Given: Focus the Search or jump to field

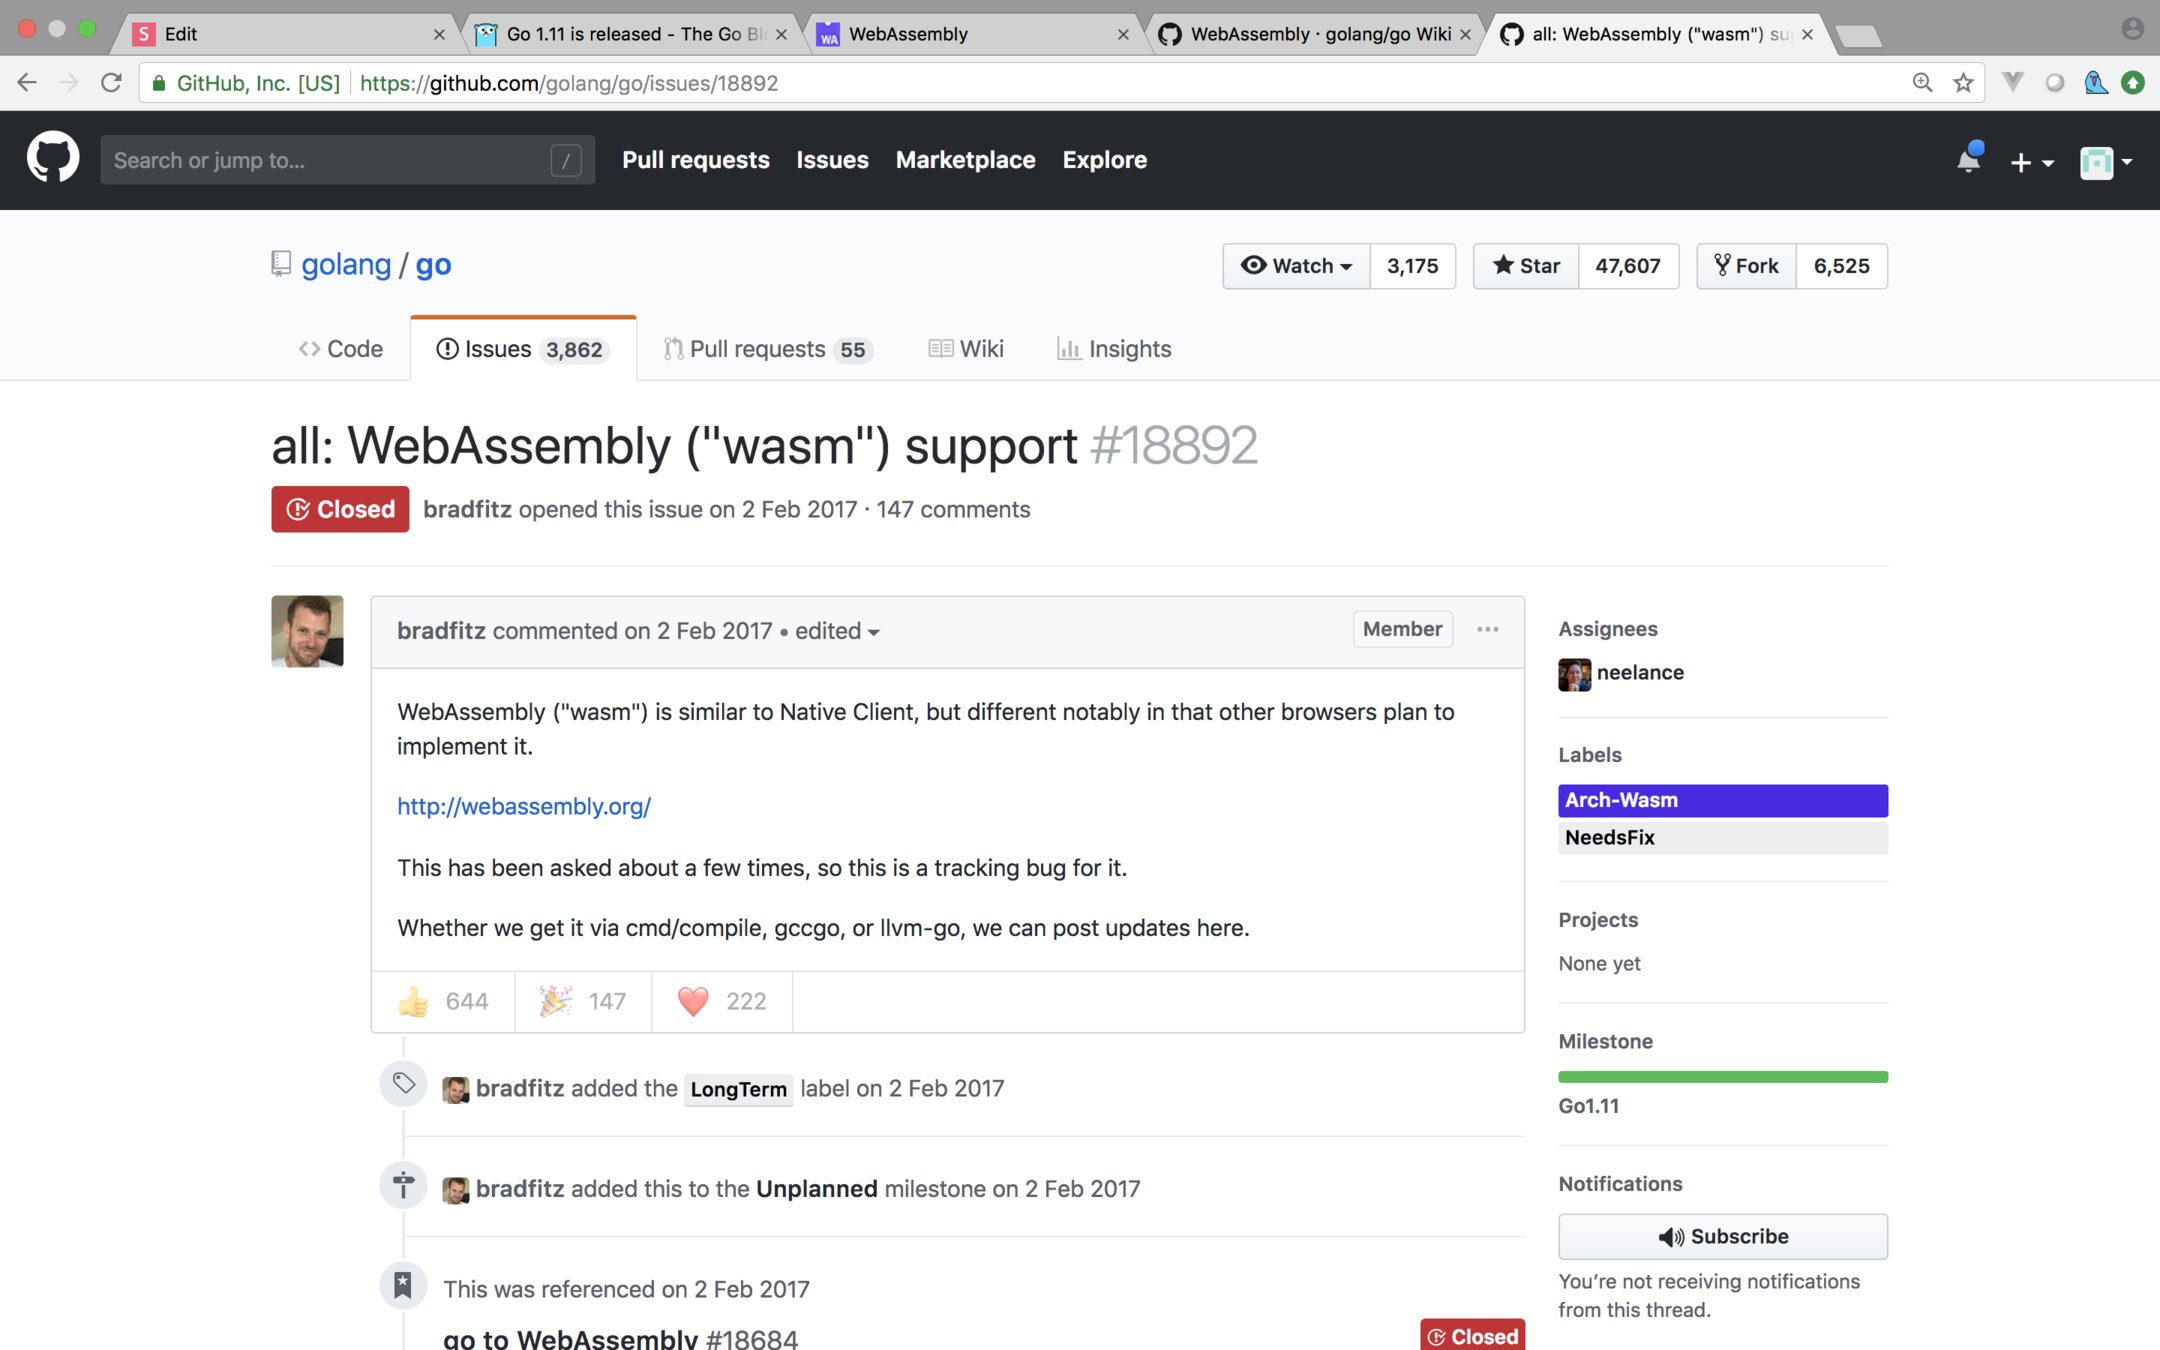Looking at the screenshot, I should (x=330, y=160).
